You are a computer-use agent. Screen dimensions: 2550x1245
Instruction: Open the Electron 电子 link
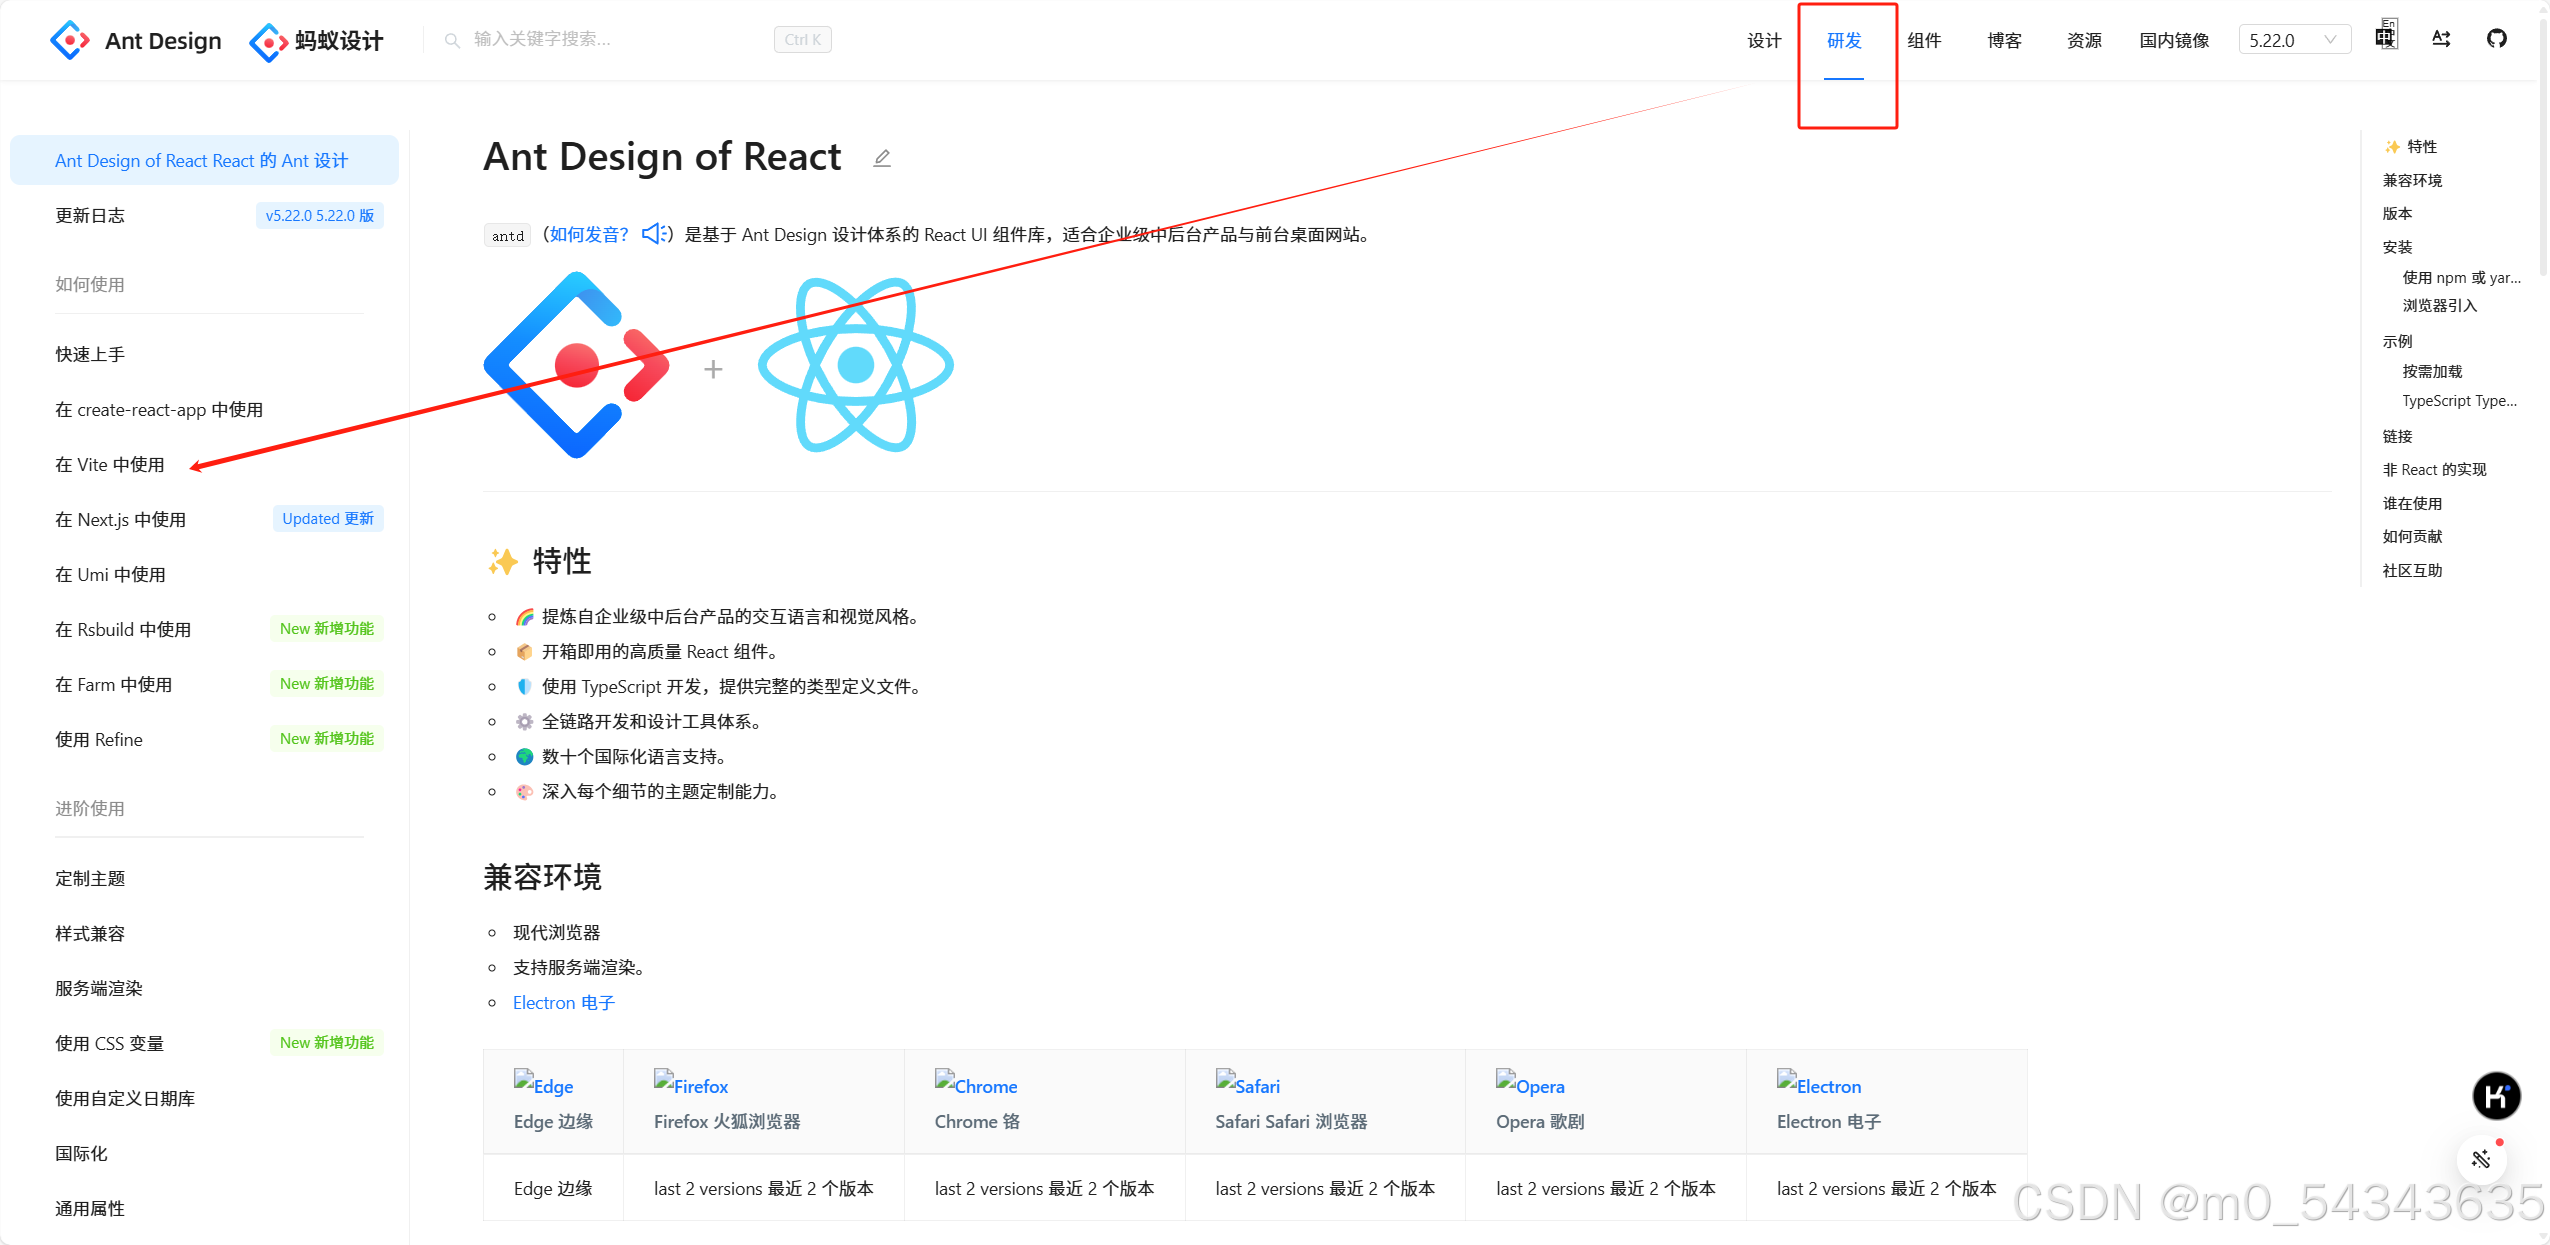point(563,1002)
